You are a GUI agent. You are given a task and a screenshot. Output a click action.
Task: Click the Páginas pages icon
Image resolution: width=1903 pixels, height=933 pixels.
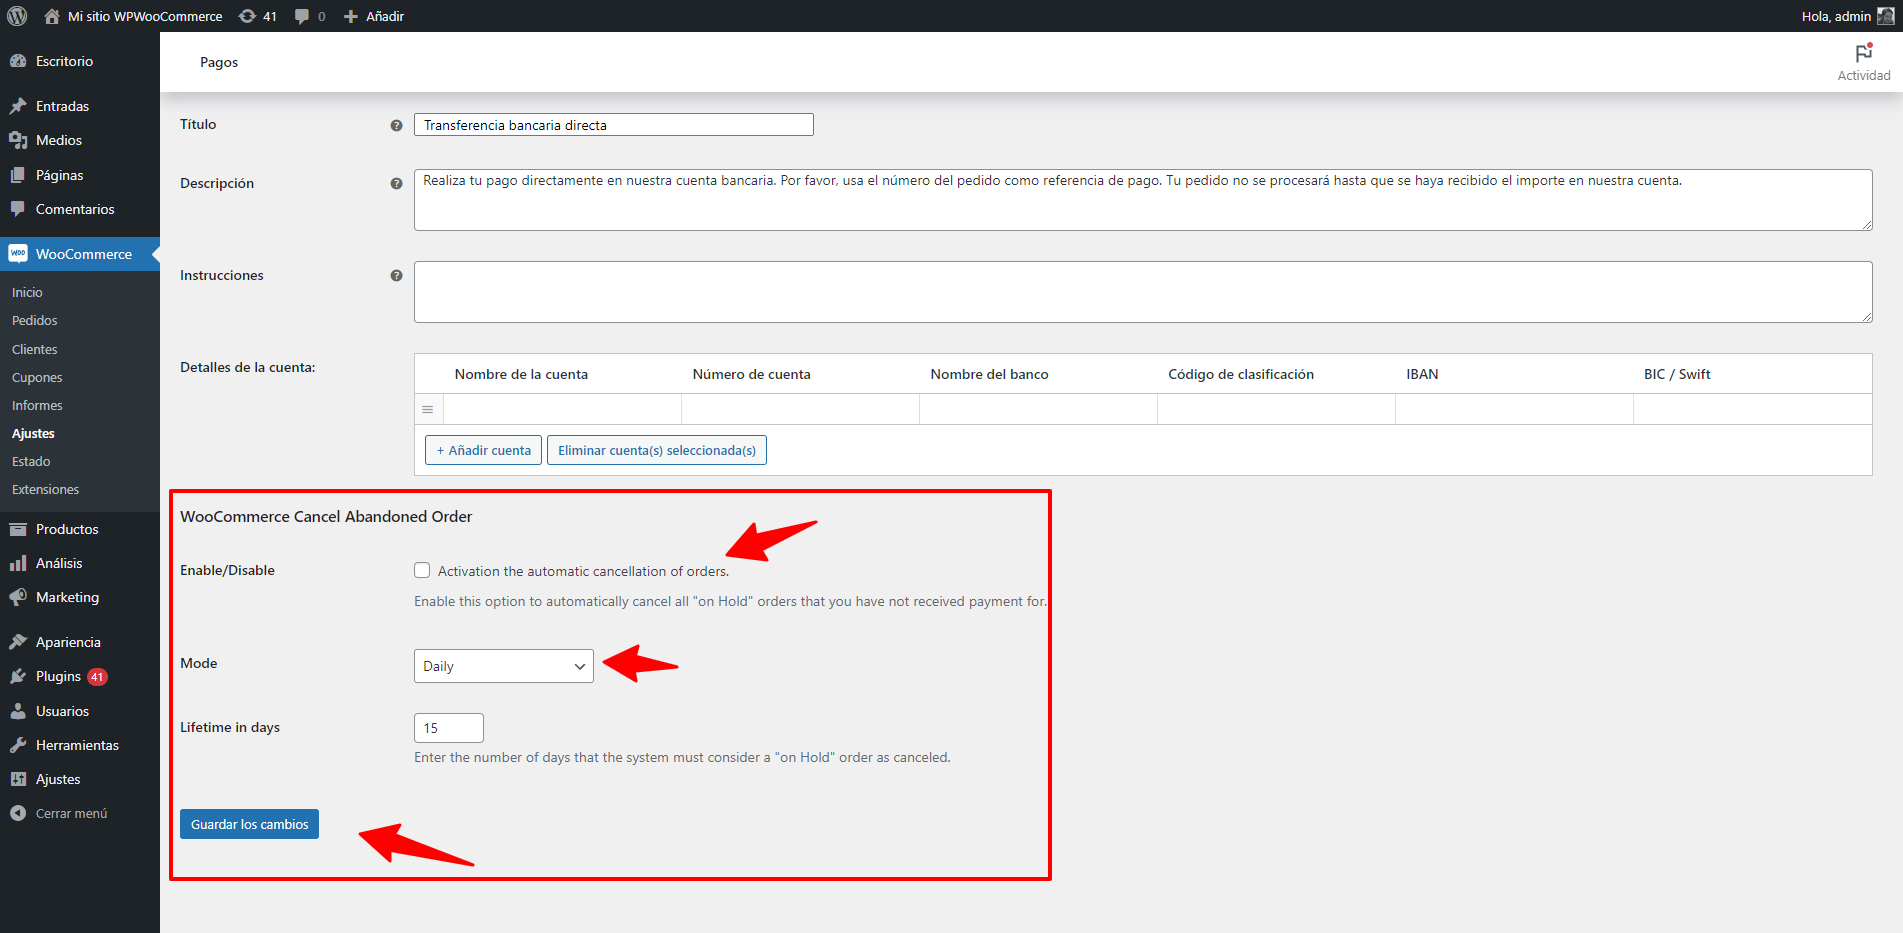(18, 175)
